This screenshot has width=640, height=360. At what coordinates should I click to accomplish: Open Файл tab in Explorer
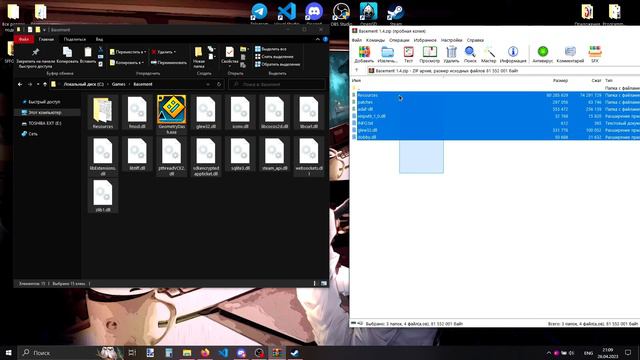24,39
